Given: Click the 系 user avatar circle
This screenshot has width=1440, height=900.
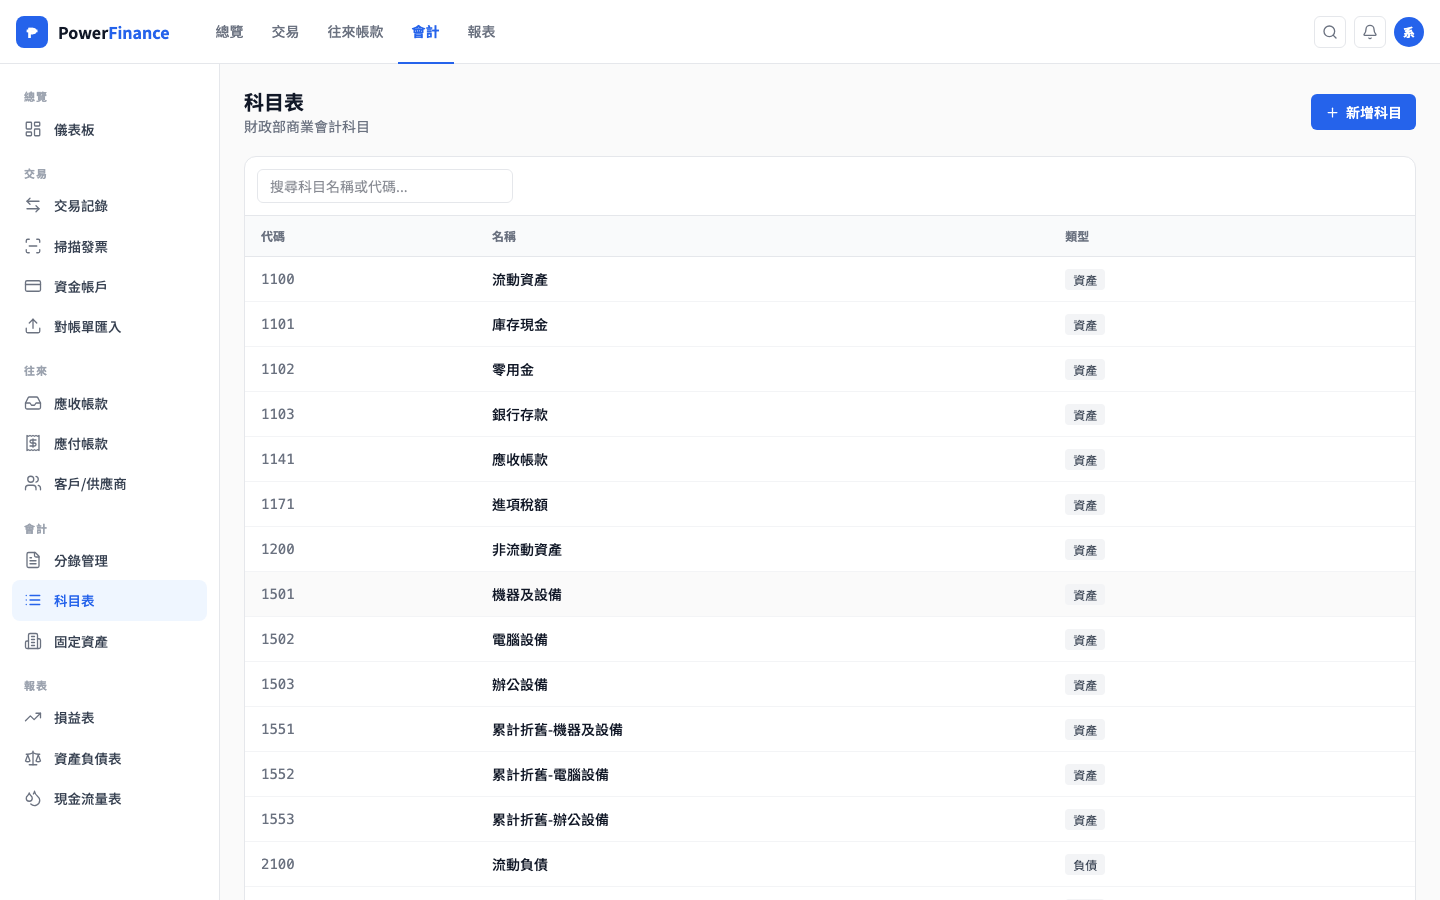Looking at the screenshot, I should point(1409,32).
